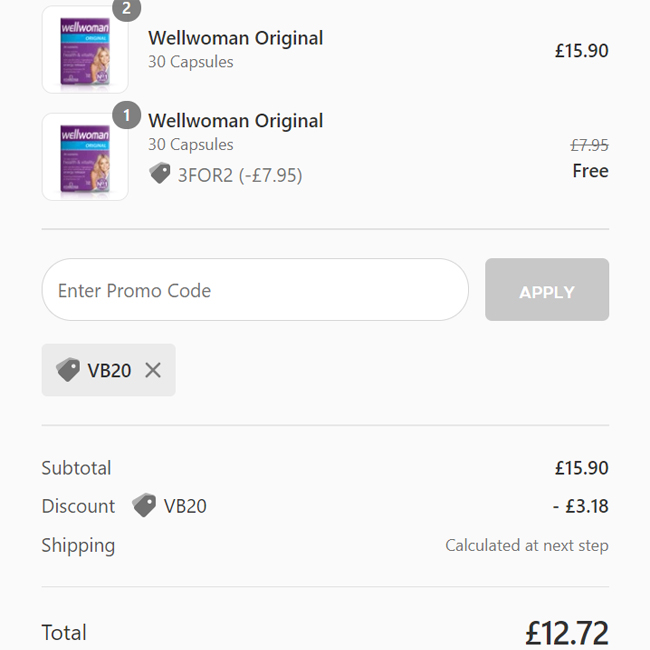Viewport: 650px width, 650px height.
Task: Open the free Wellwoman Original product thumbnail
Action: tap(85, 158)
